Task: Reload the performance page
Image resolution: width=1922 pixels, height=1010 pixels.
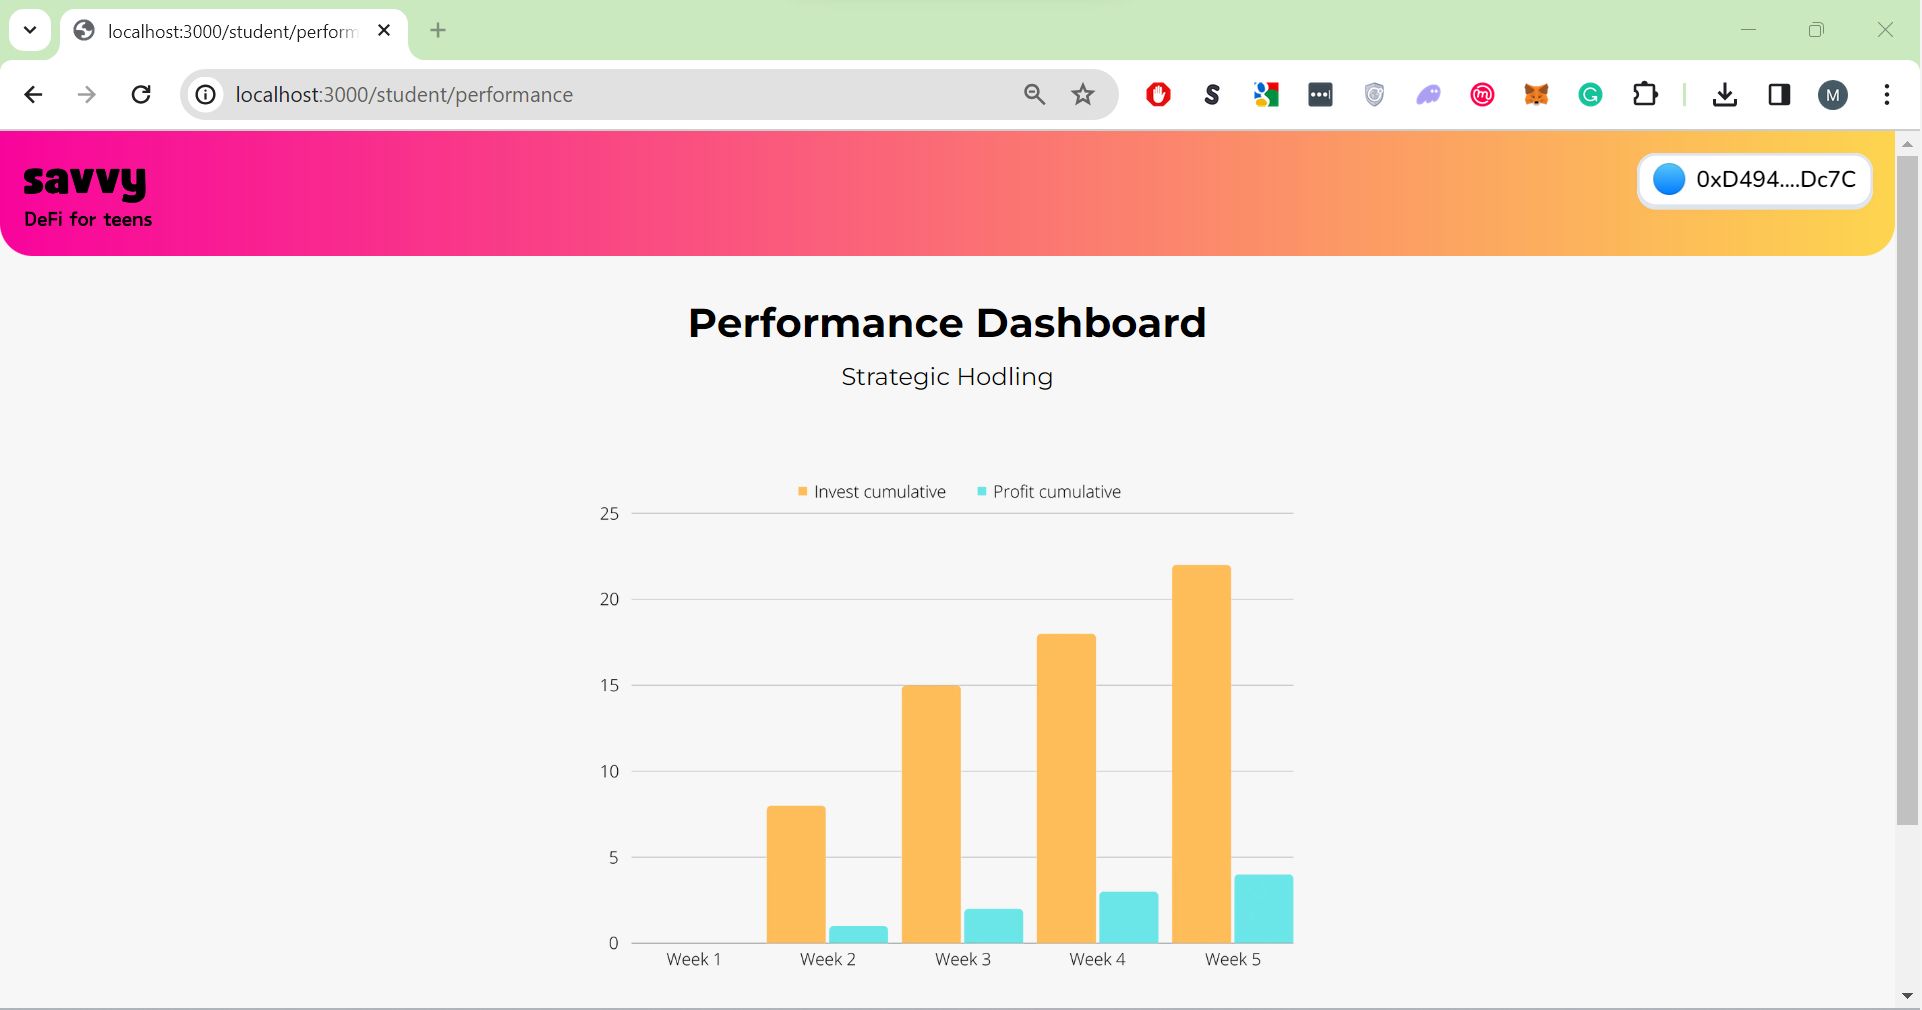Action: click(x=141, y=94)
